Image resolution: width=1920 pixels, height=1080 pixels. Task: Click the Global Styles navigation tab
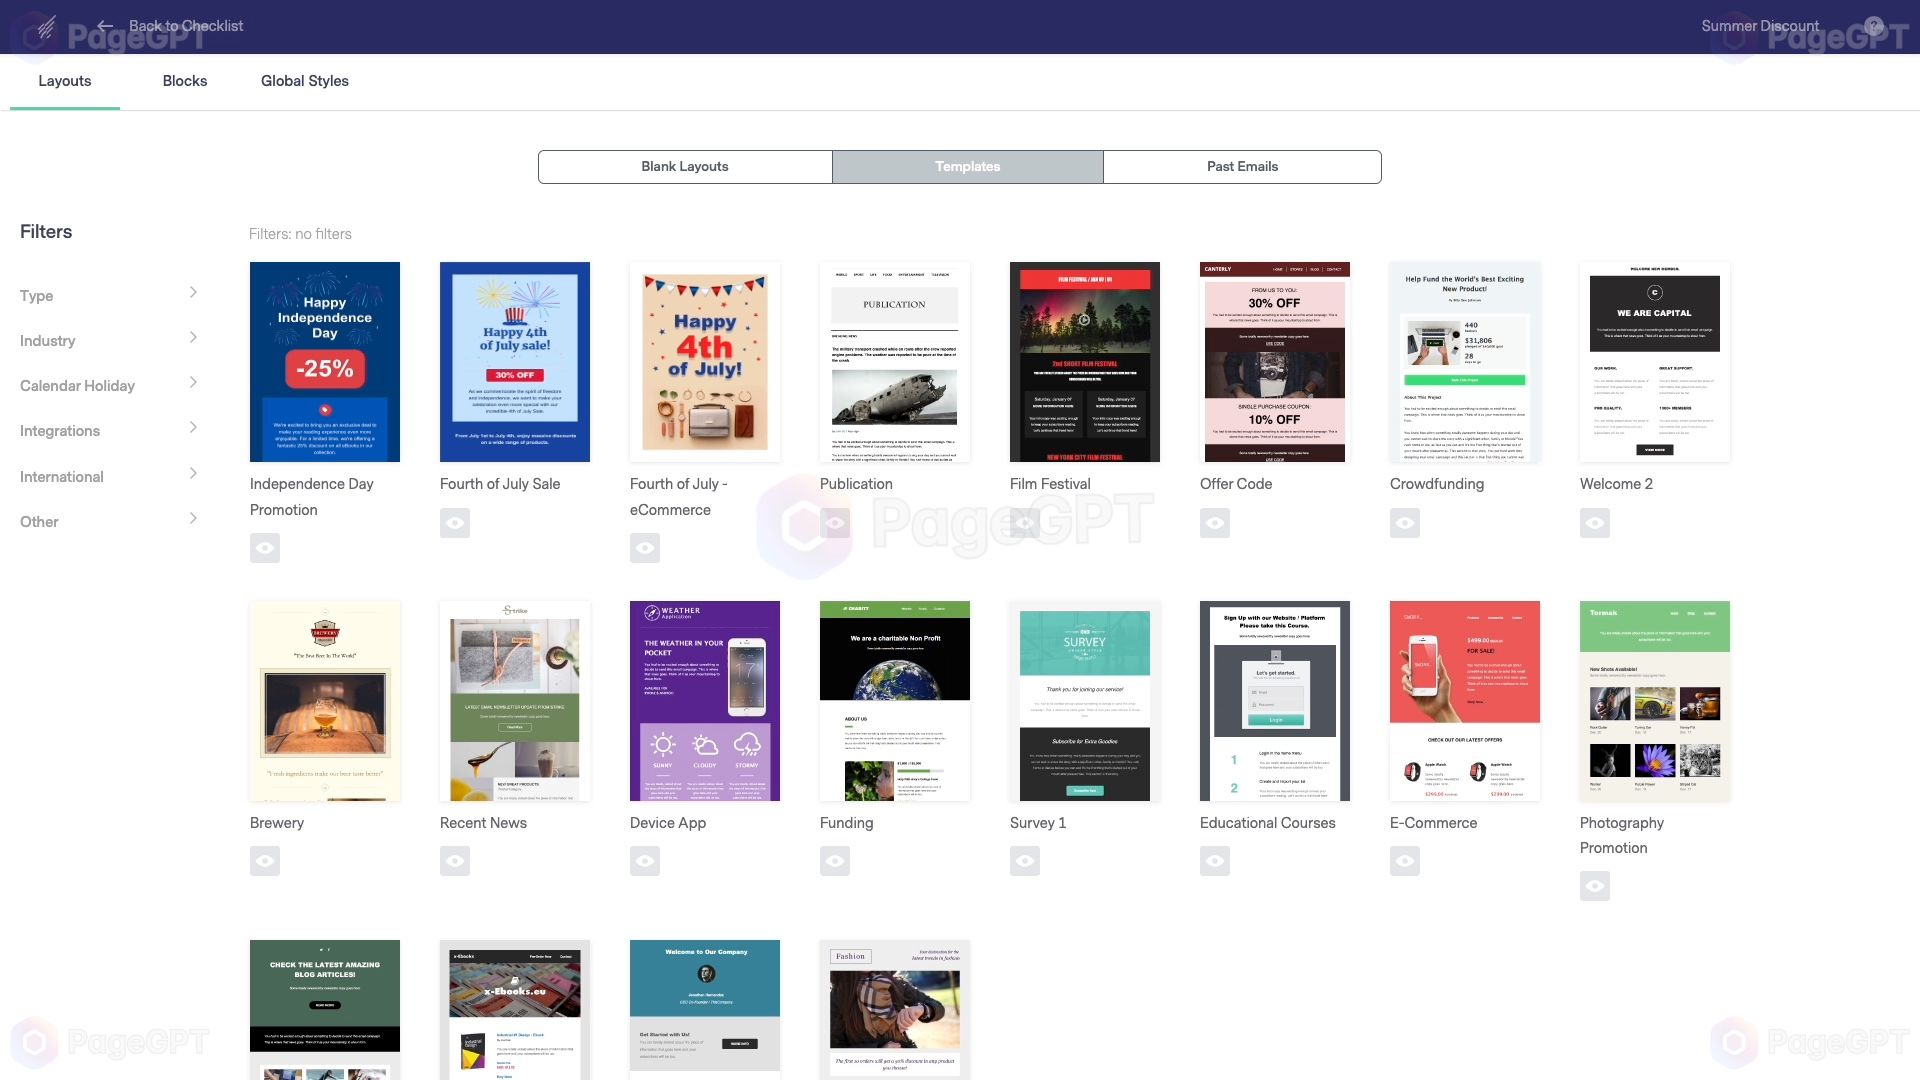click(x=305, y=82)
